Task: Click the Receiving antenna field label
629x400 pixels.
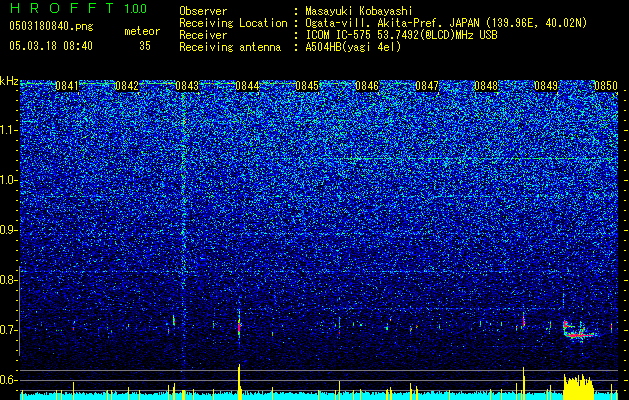Action: pos(230,47)
